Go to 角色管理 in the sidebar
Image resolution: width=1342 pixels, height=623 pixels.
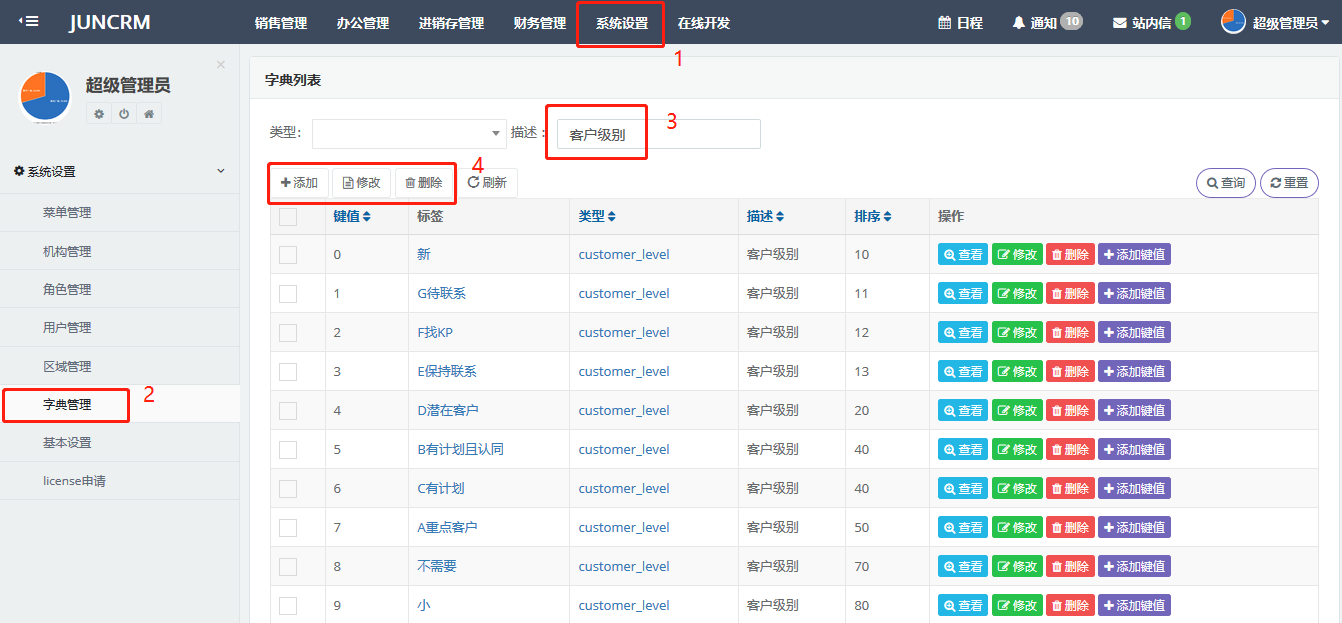tap(67, 290)
